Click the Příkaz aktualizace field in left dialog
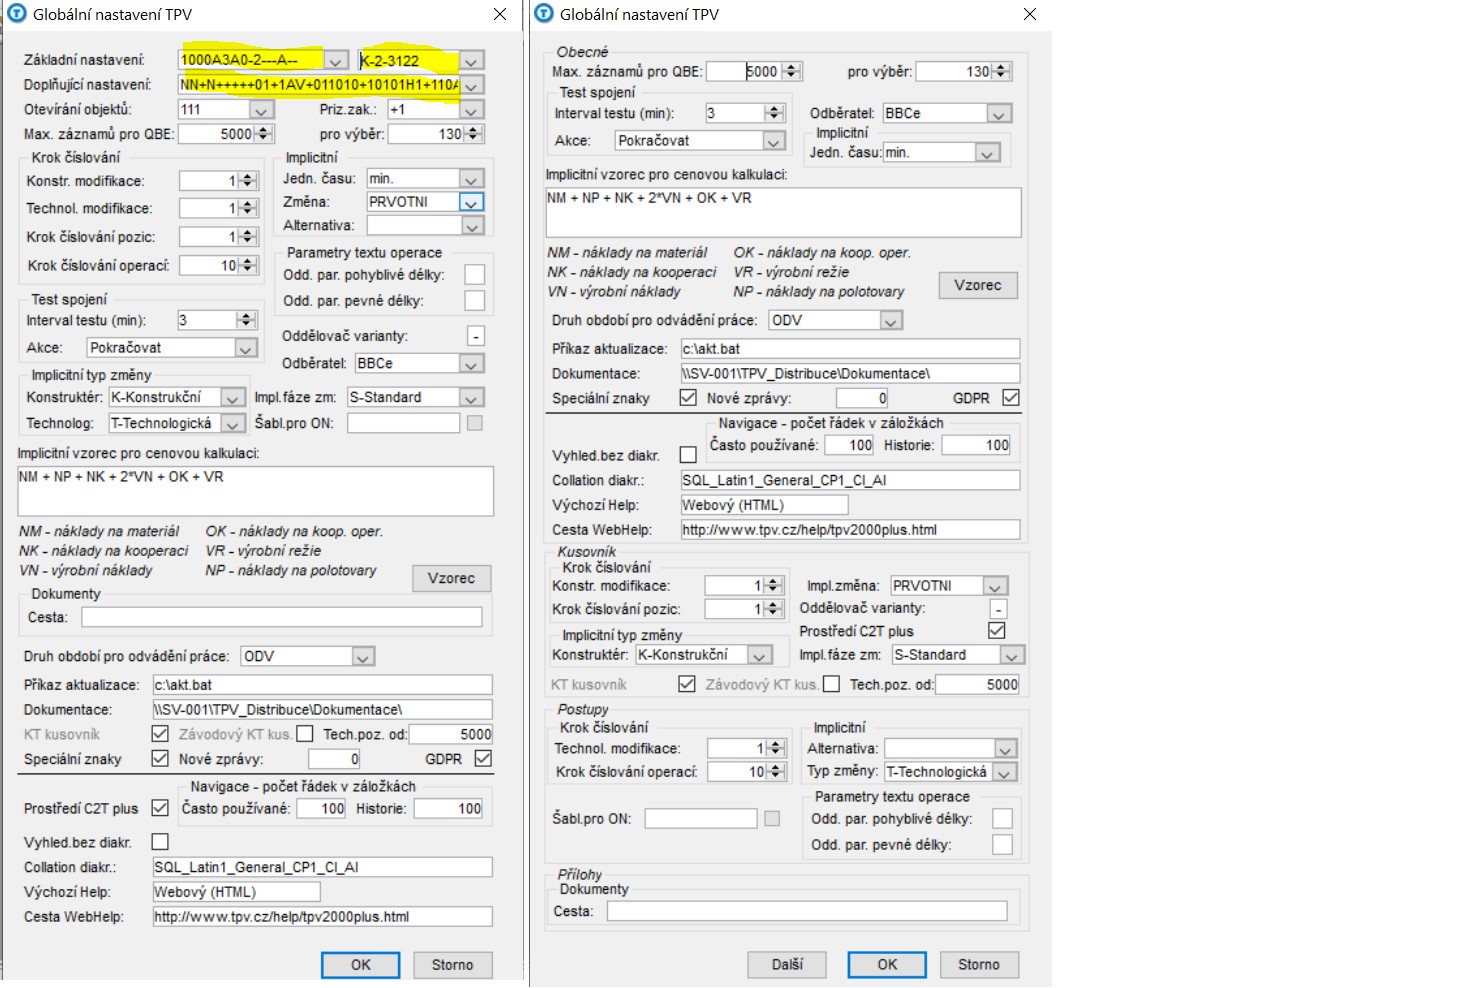 click(x=322, y=685)
